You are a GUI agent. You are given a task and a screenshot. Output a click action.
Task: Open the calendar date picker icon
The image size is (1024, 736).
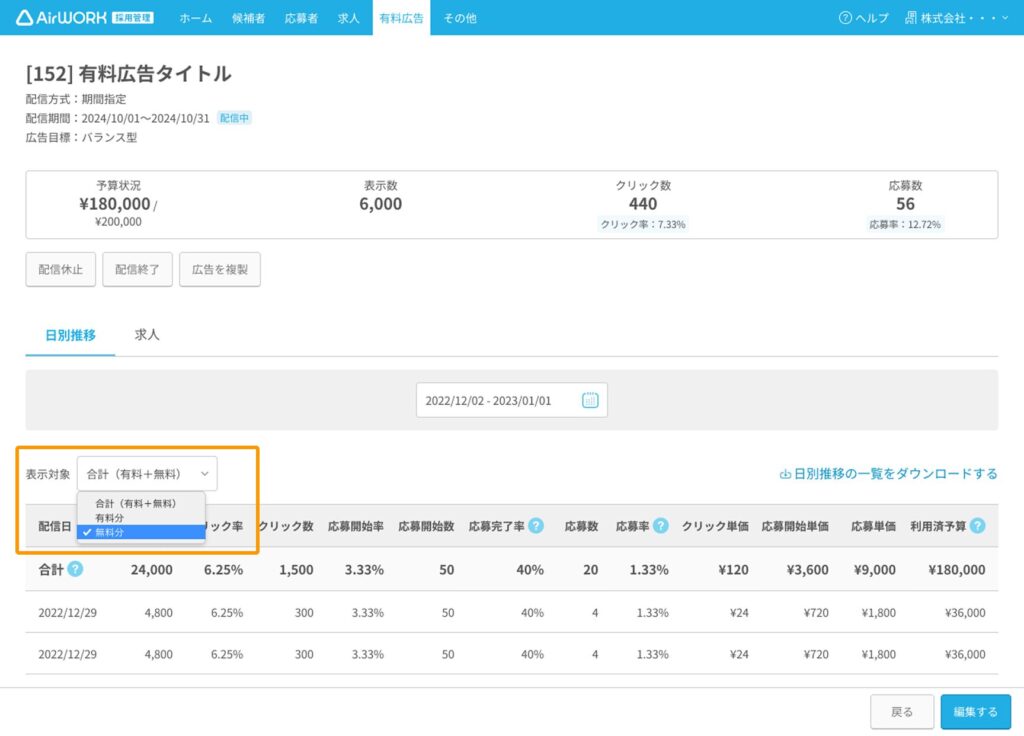[x=590, y=400]
